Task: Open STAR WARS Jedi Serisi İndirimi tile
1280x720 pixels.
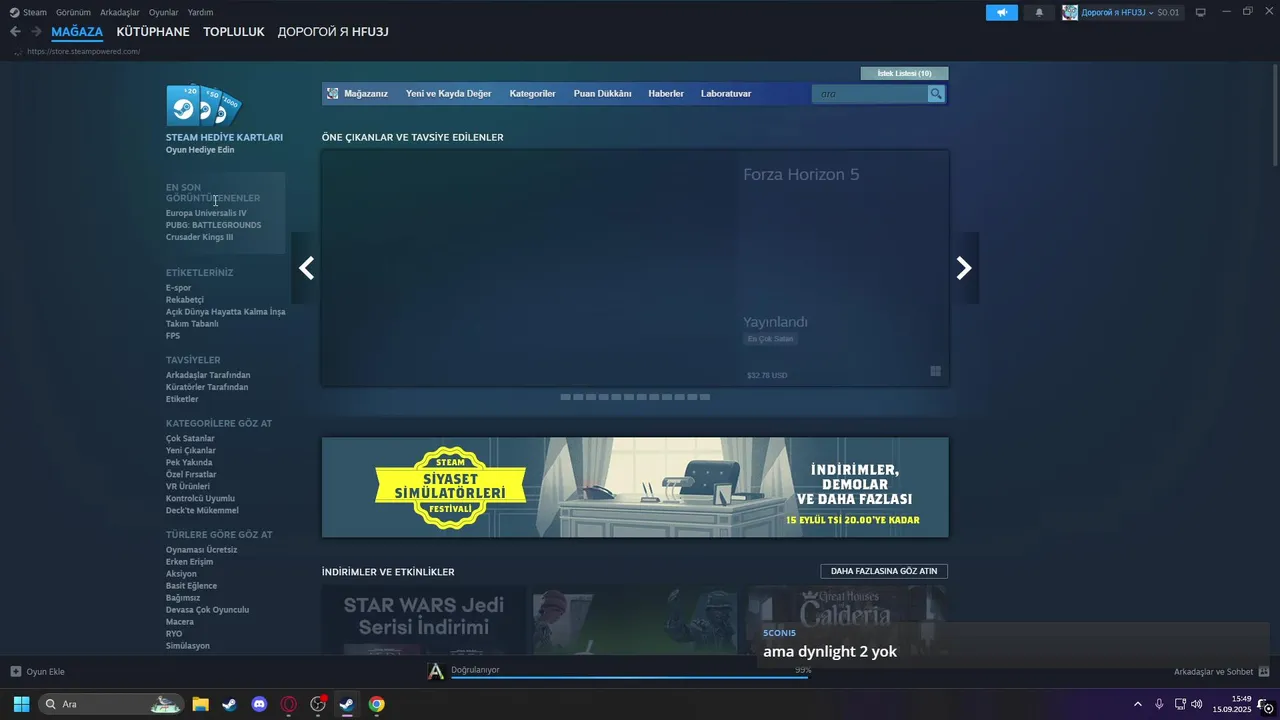Action: 424,620
